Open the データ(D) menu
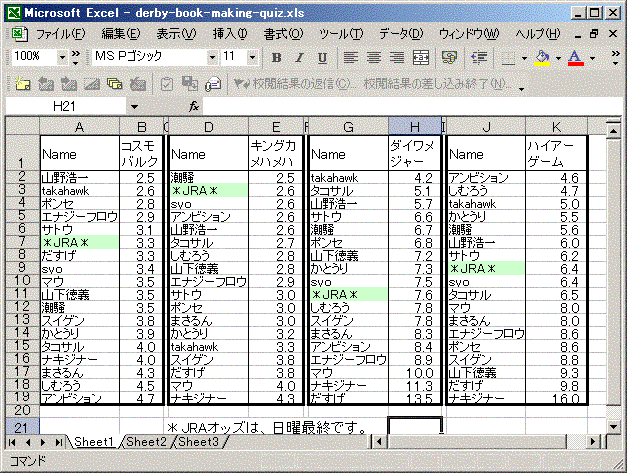The image size is (627, 473). click(x=401, y=34)
